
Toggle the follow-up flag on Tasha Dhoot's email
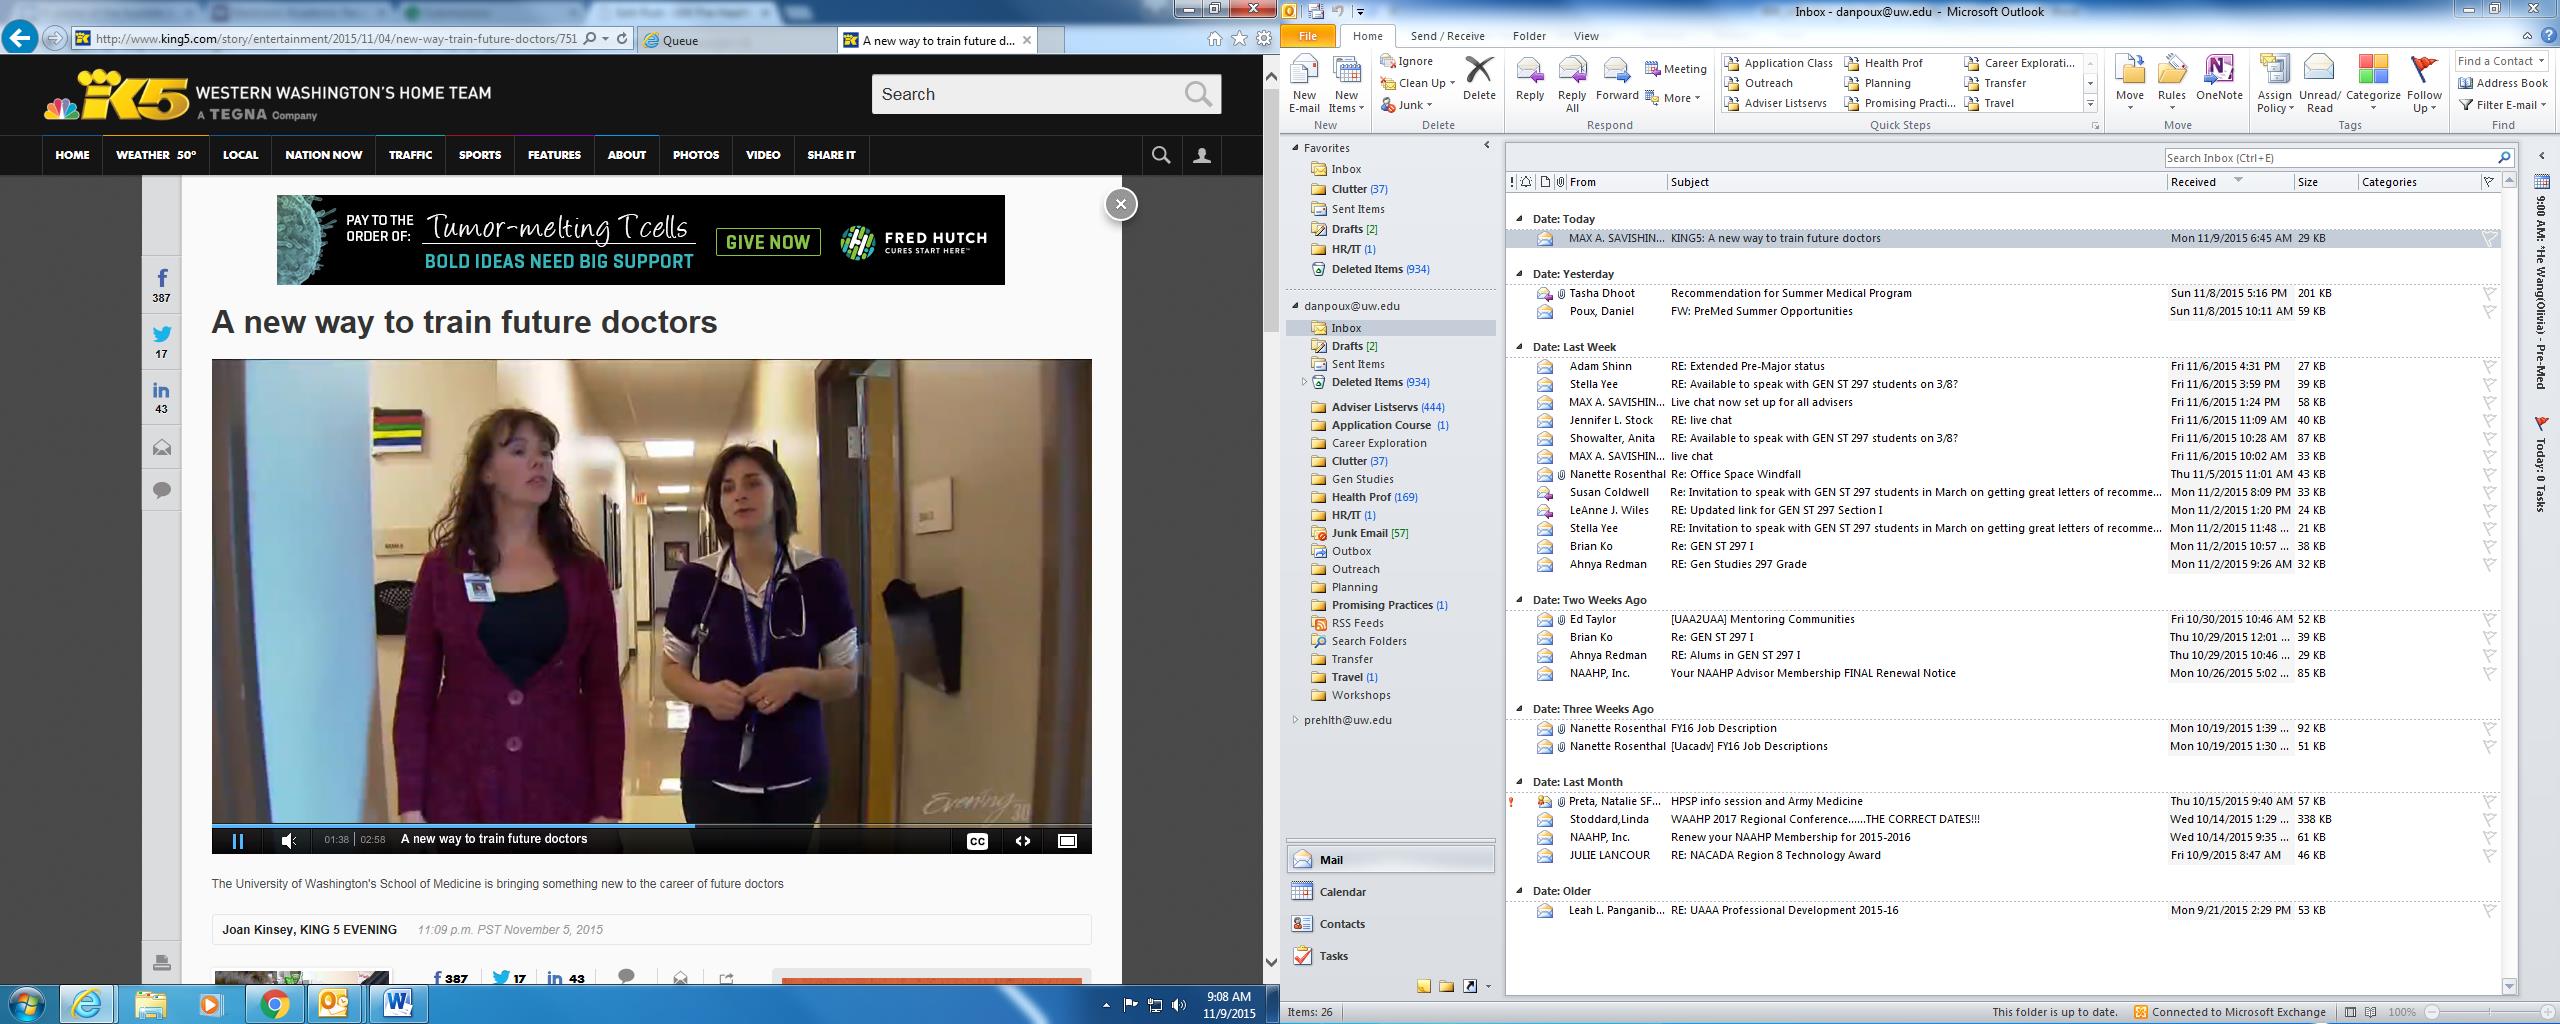click(2489, 294)
